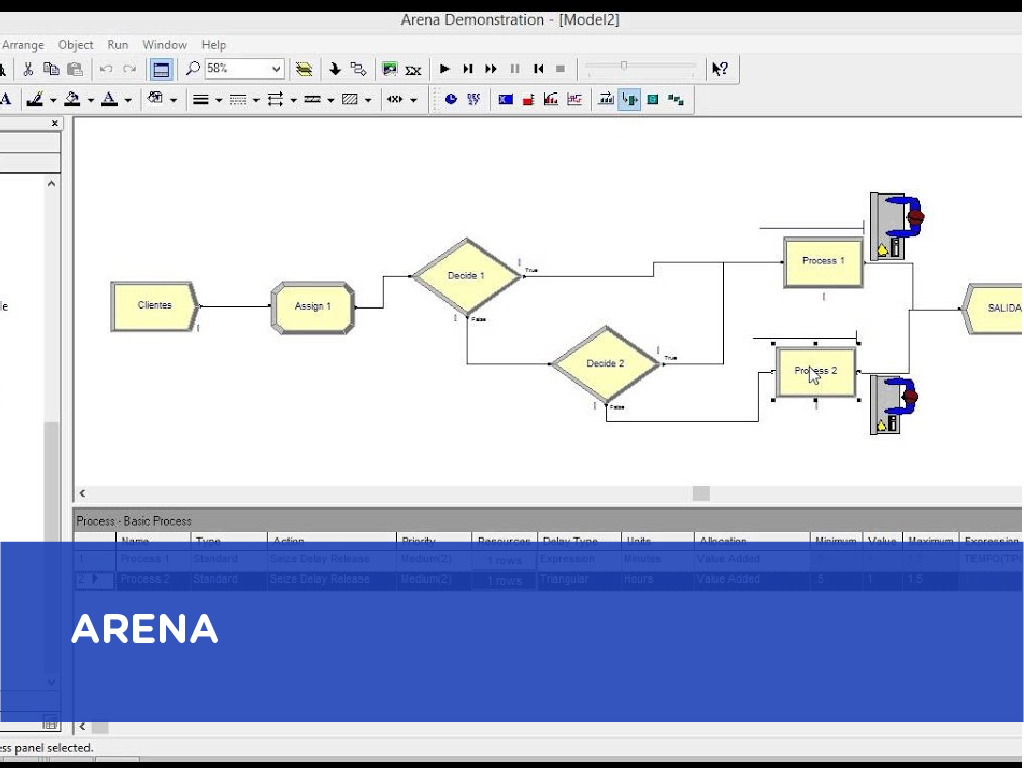Open the Run menu
Screen dimensions: 1024x768
[x=118, y=45]
